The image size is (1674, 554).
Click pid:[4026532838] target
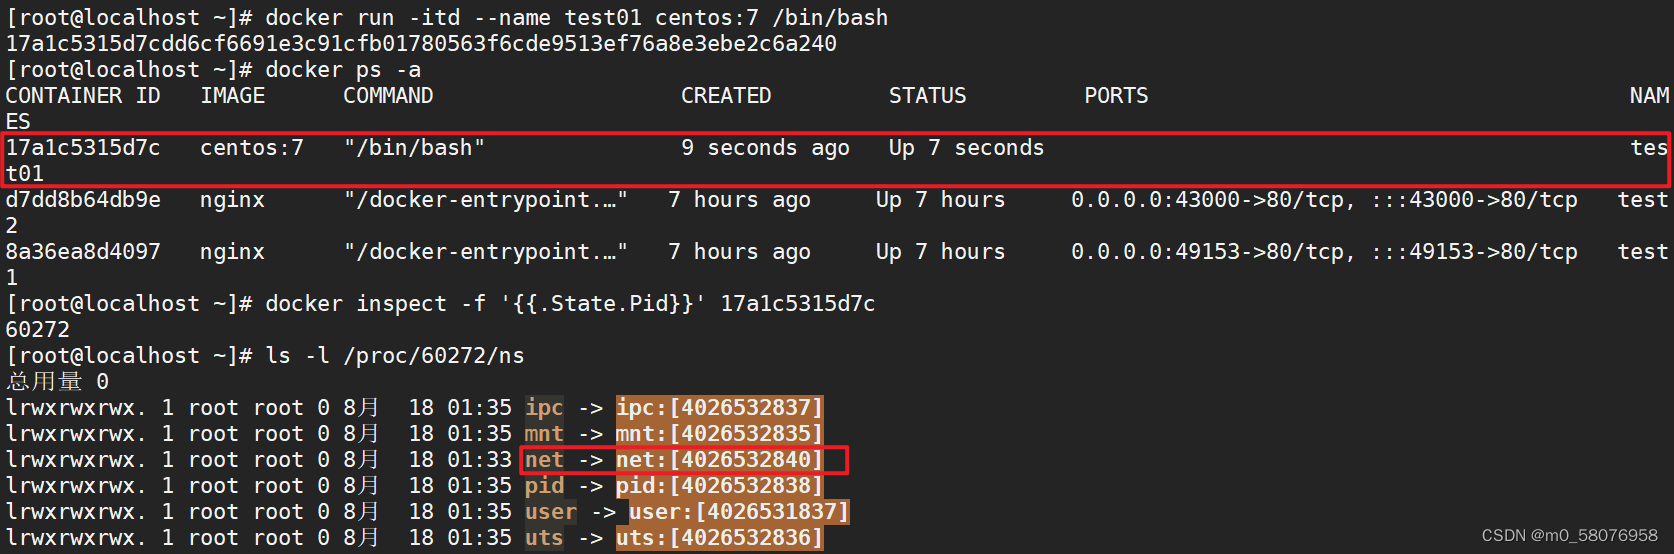[719, 486]
